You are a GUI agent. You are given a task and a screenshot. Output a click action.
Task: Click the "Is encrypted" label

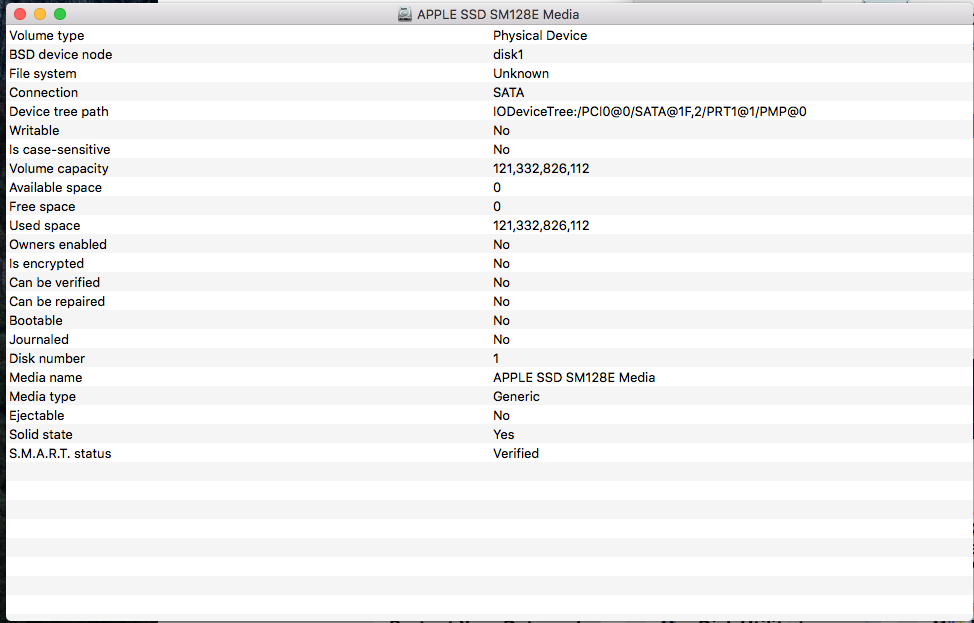[x=47, y=264]
